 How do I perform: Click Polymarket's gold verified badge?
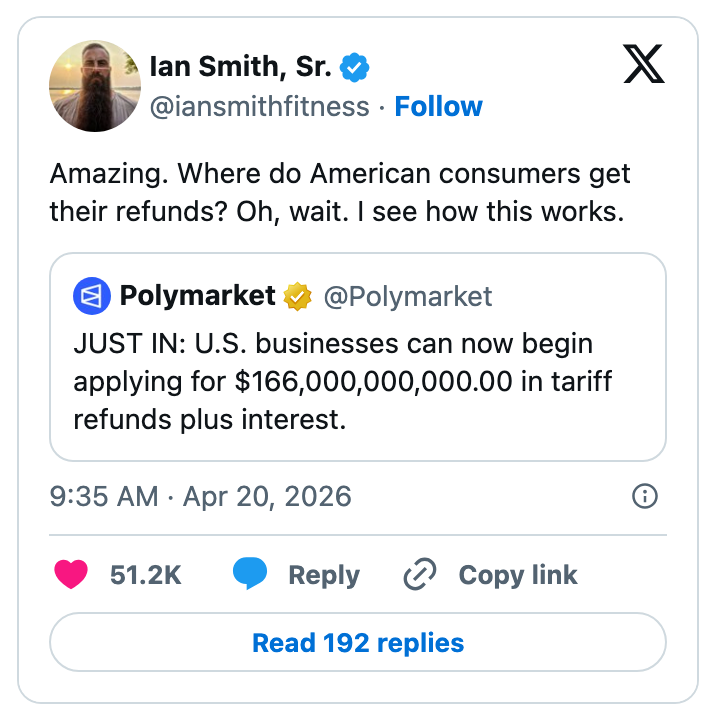[x=298, y=296]
